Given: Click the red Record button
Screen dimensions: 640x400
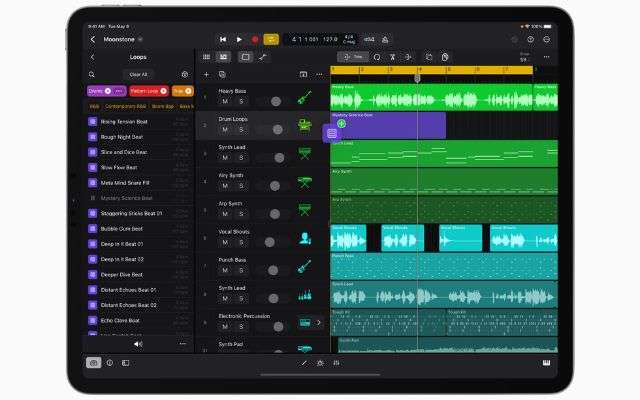Looking at the screenshot, I should 254,40.
